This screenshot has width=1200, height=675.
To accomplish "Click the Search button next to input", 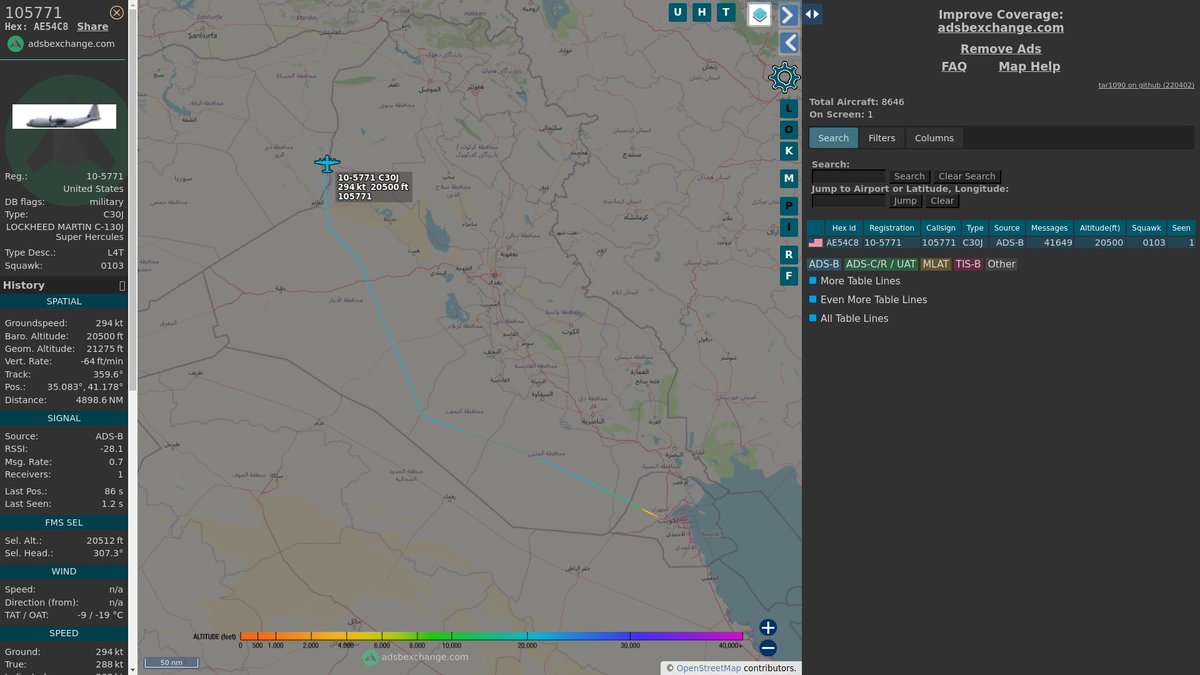I will [909, 176].
